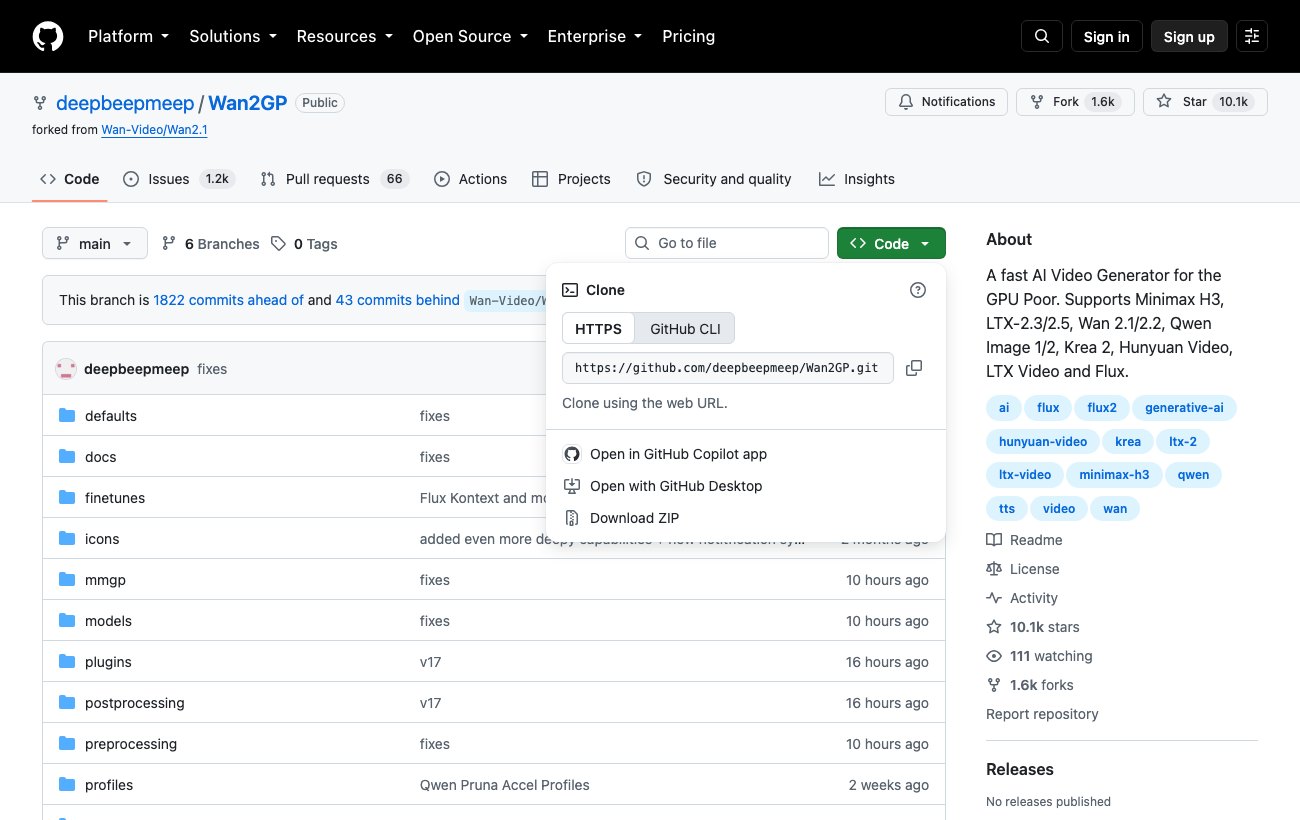Click the defaults folder icon
This screenshot has height=820, width=1300.
(67, 416)
